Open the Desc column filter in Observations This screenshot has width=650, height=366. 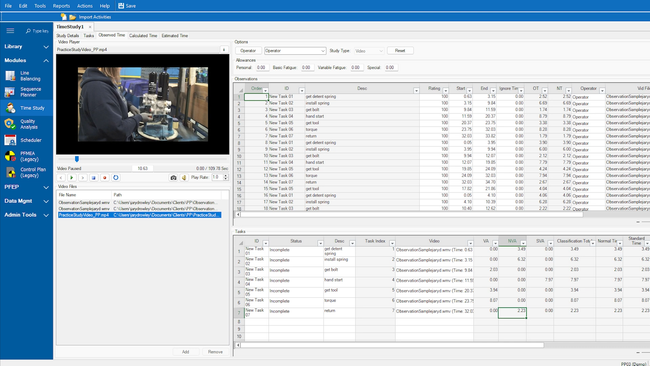416,90
